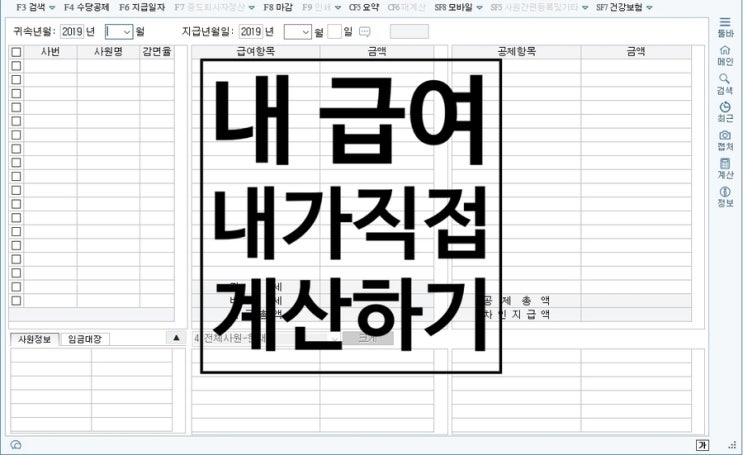The height and width of the screenshot is (455, 743).
Task: Click the chat icon in the status bar
Action: (x=16, y=445)
